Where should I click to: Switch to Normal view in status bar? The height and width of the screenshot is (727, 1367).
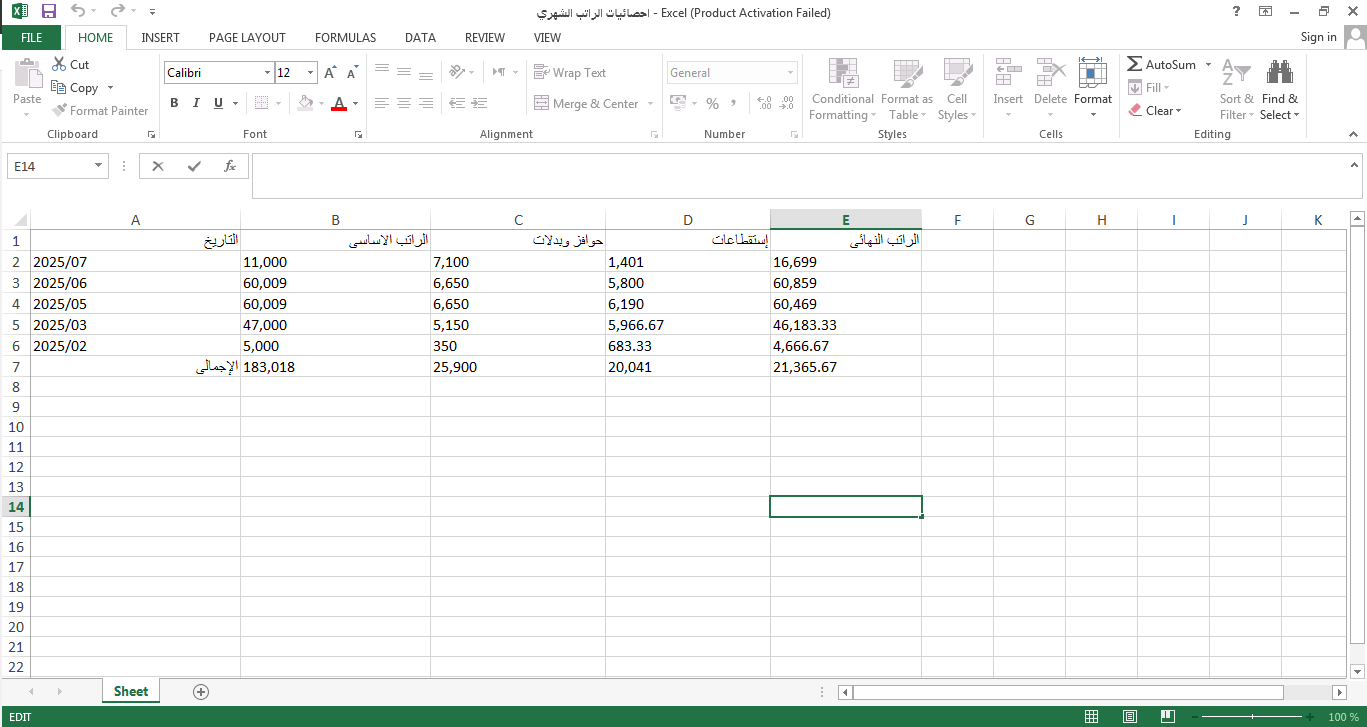1092,717
